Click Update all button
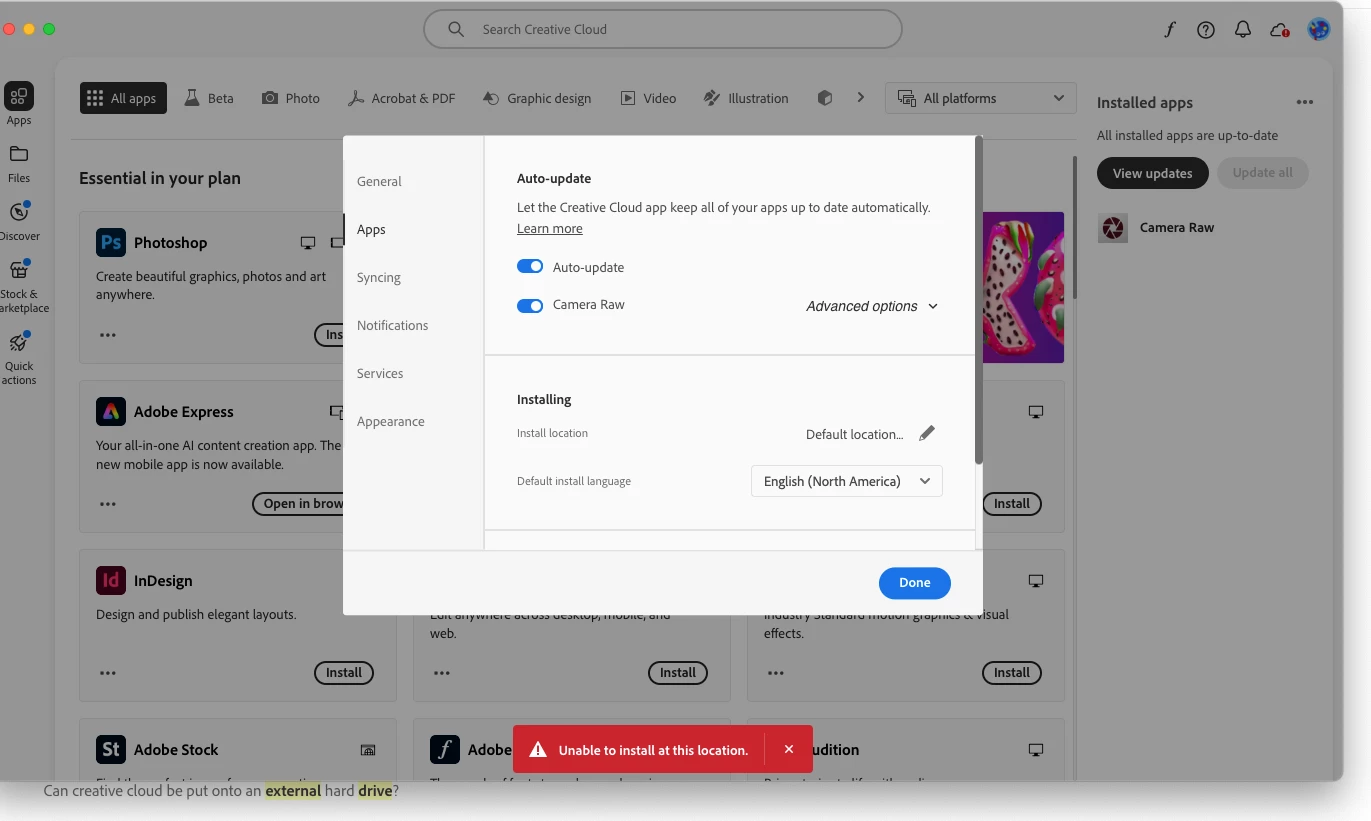Screen dimensions: 1371x821 point(1262,173)
